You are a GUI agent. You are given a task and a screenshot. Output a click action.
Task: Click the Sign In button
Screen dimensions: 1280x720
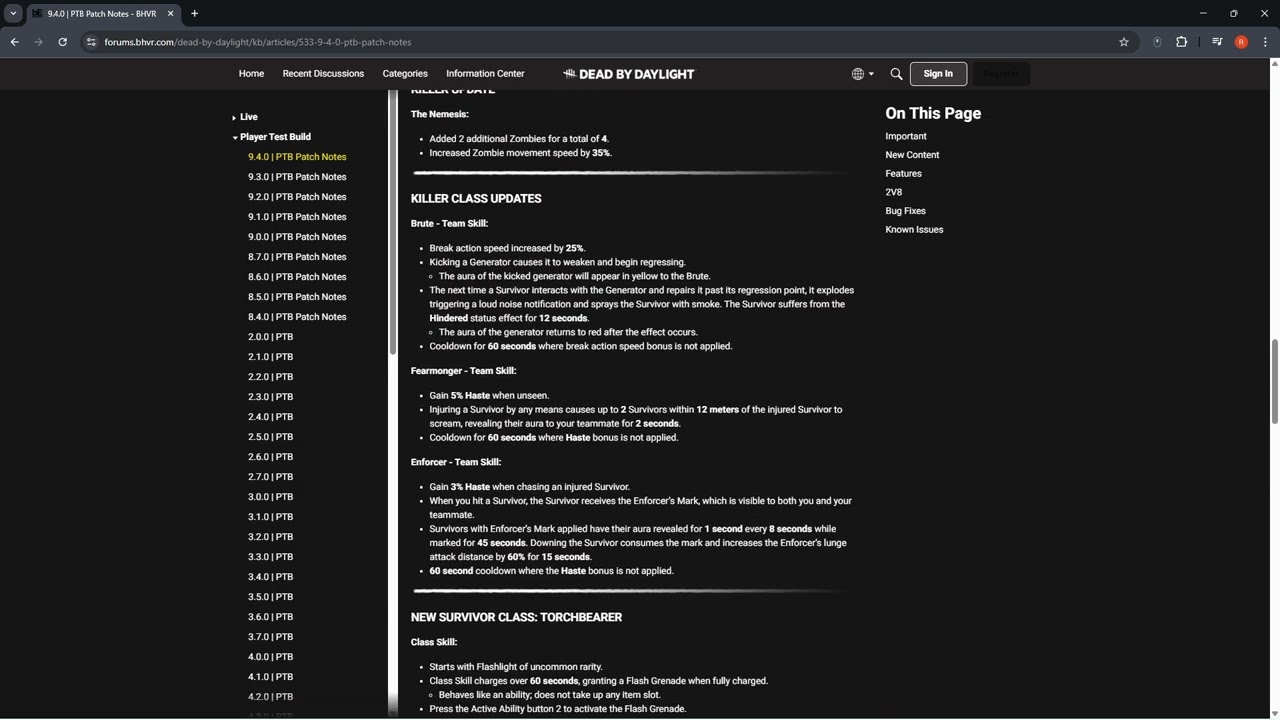point(938,74)
